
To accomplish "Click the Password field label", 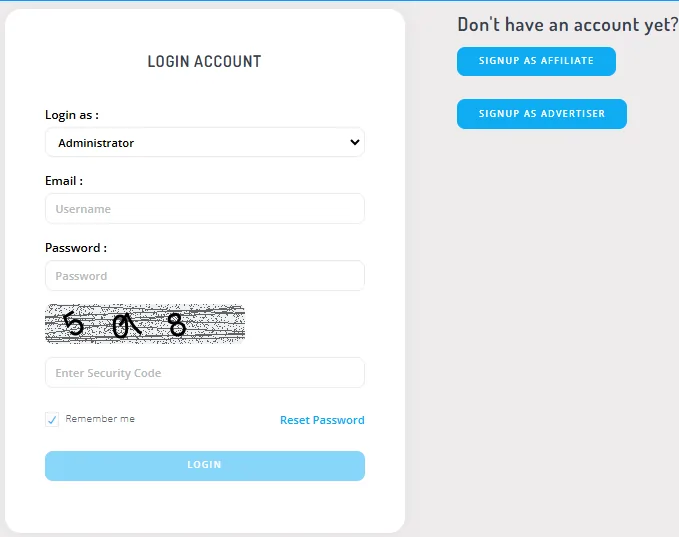I will (x=76, y=248).
